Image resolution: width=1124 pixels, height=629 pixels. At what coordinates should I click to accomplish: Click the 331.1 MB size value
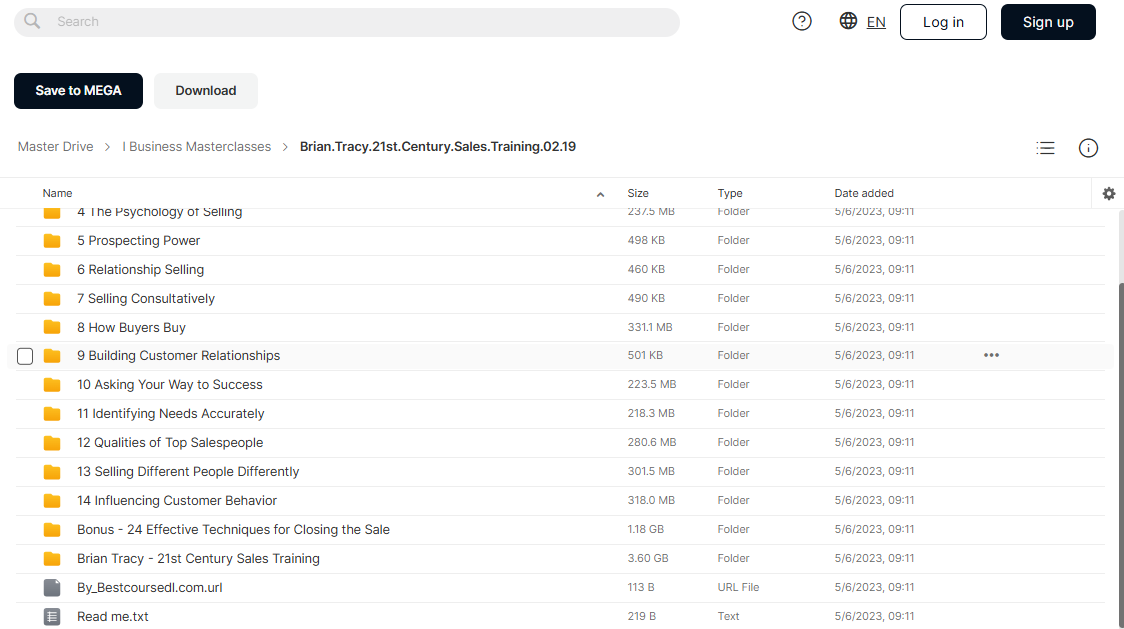(650, 327)
